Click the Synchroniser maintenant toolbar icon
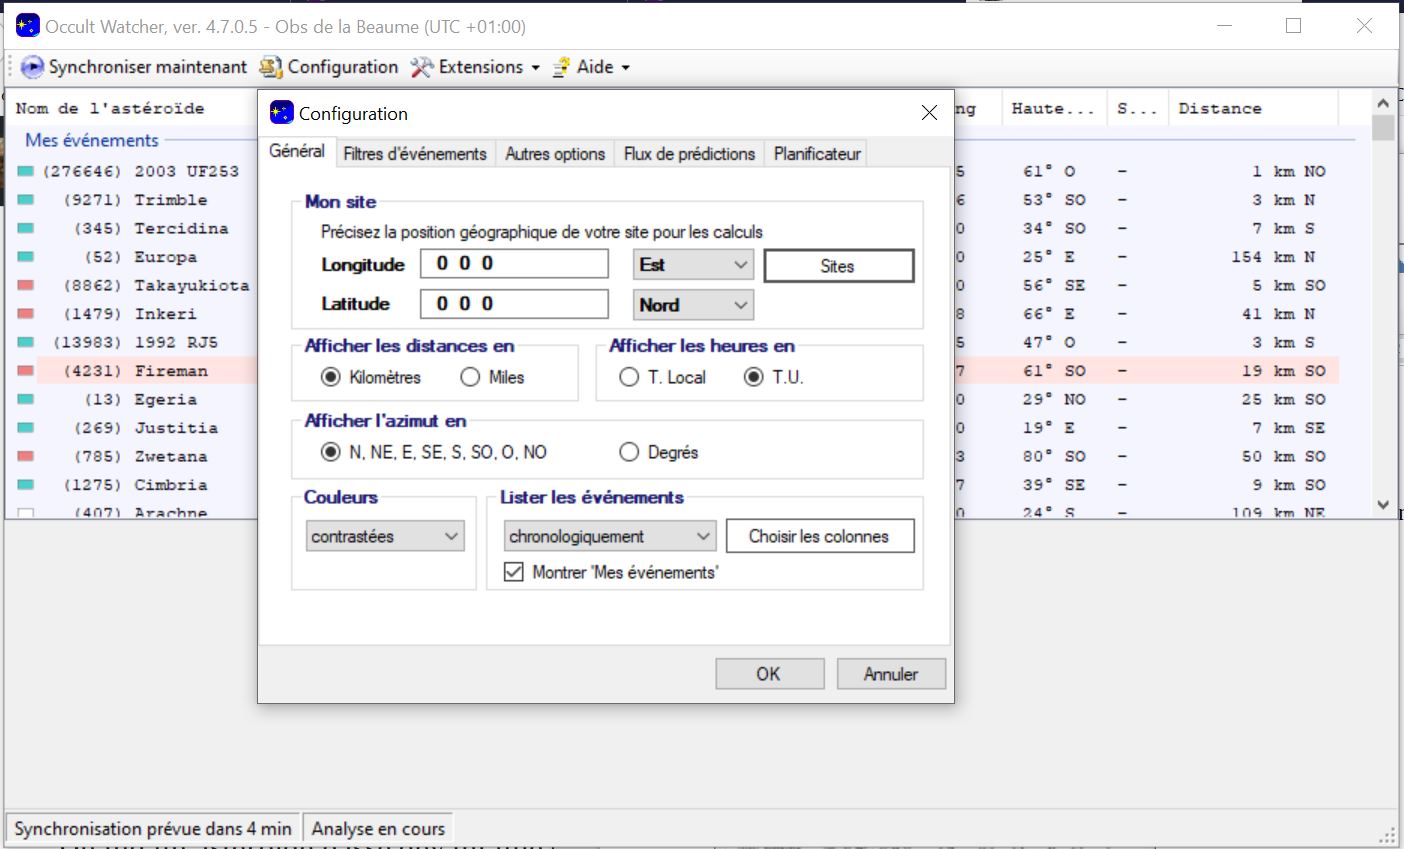1404x849 pixels. (x=32, y=67)
